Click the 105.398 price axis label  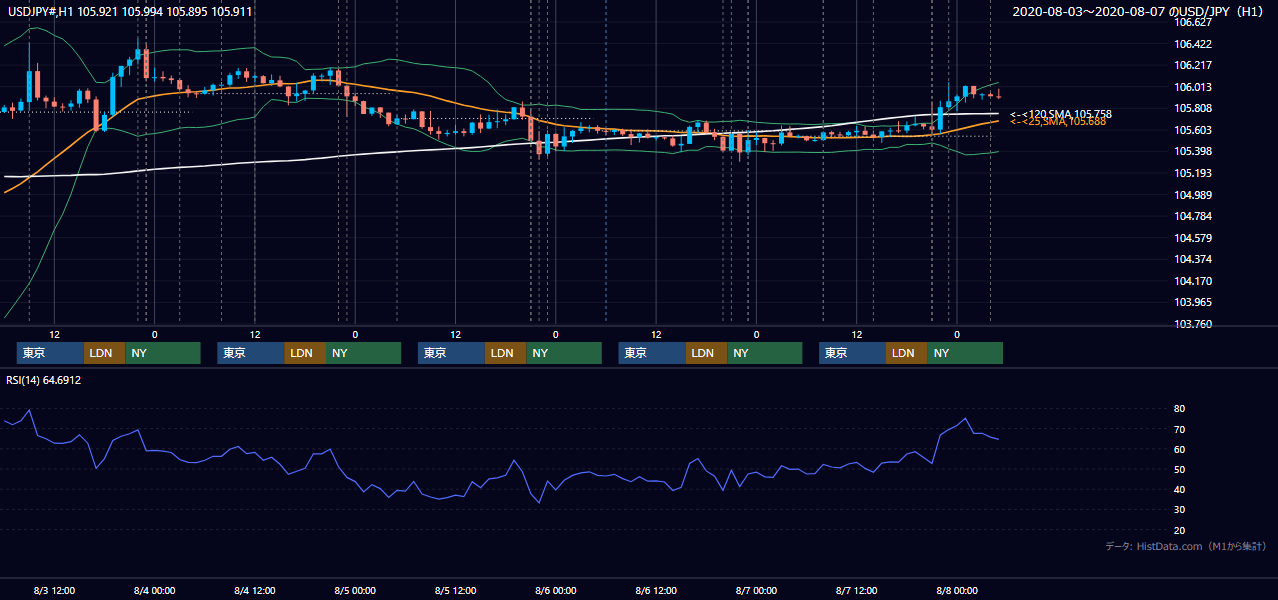coord(1194,151)
